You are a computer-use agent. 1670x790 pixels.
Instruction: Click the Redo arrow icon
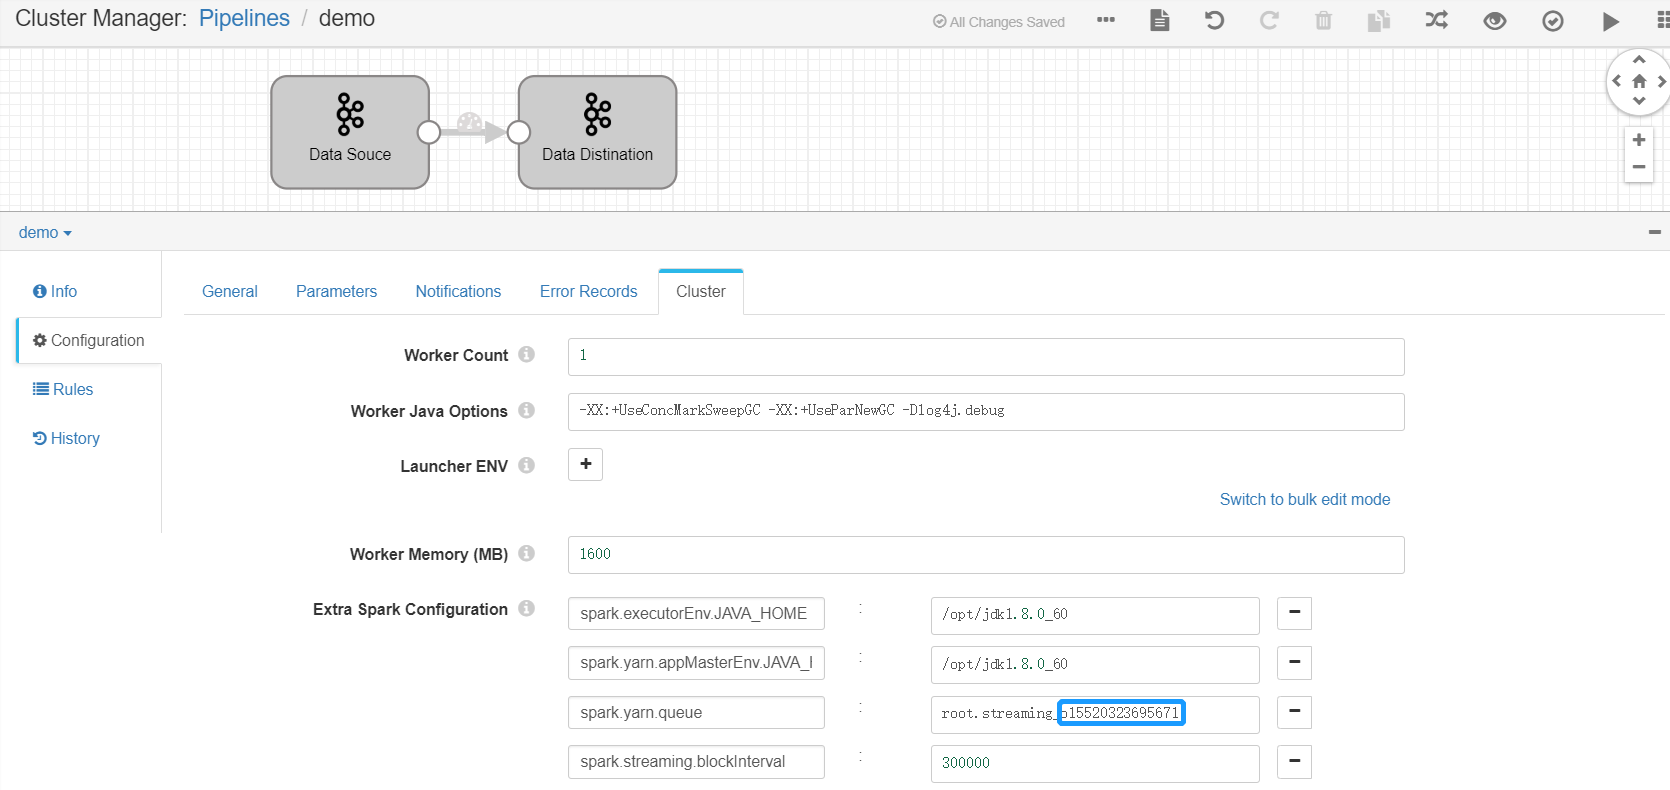[x=1269, y=20]
